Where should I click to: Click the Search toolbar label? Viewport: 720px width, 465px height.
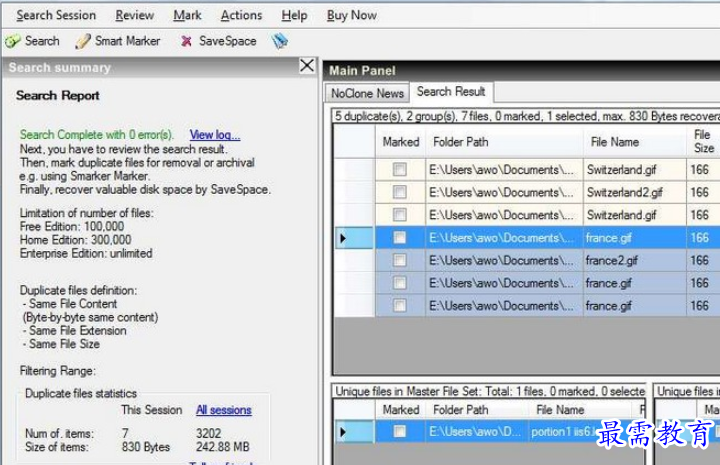pyautogui.click(x=42, y=41)
